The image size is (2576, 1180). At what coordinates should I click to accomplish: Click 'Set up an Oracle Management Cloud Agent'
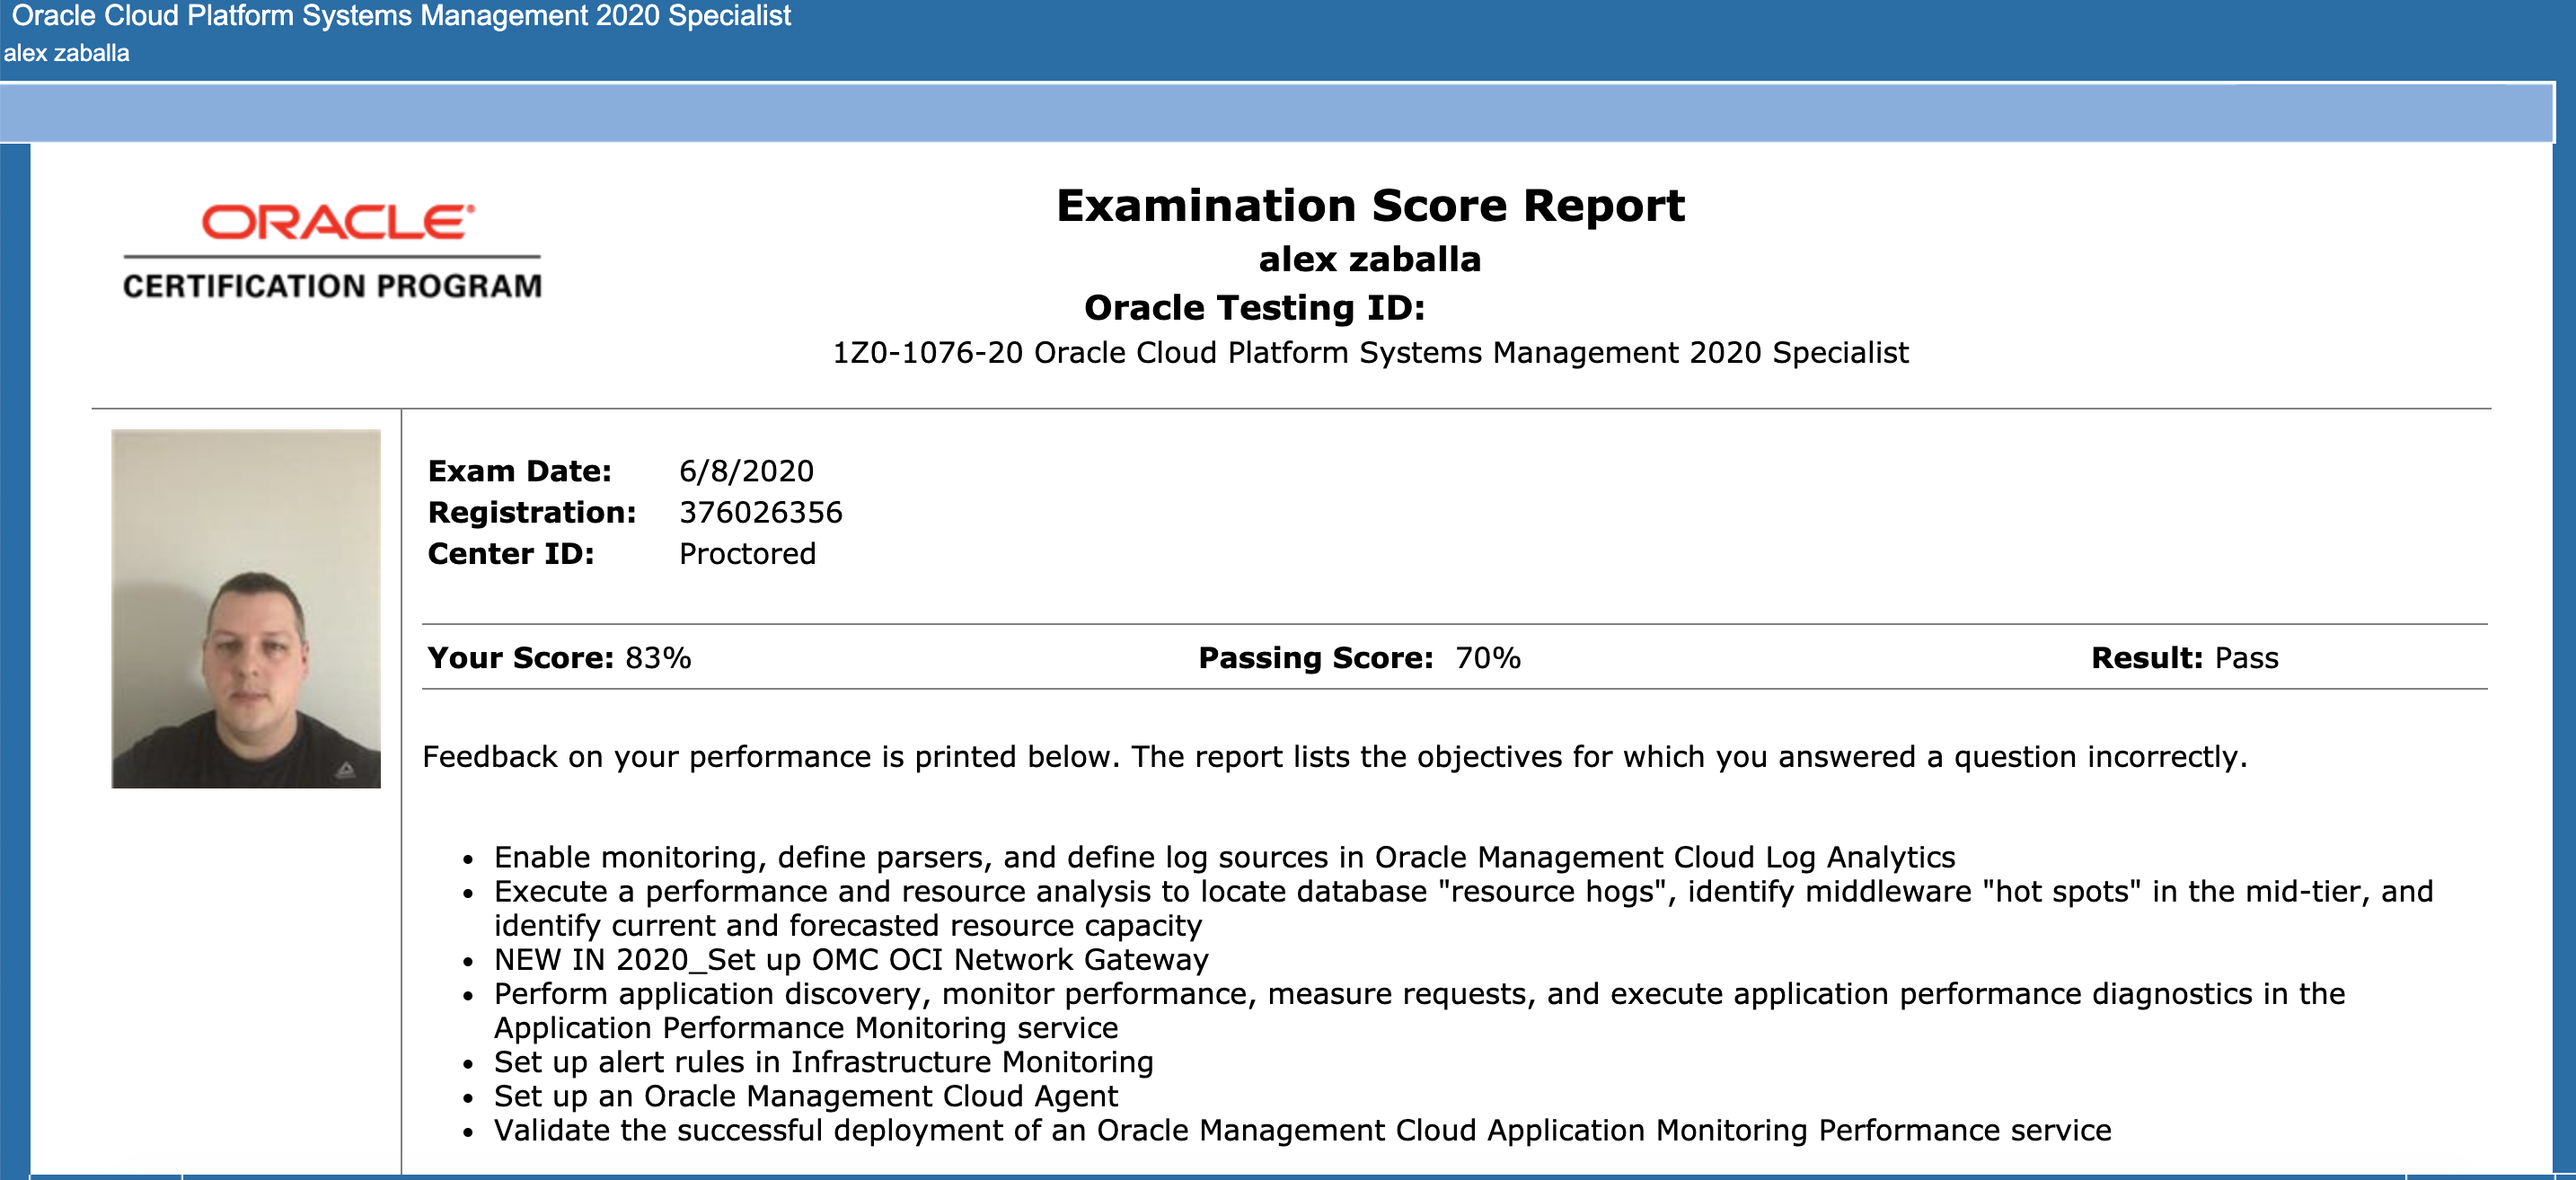coord(805,1097)
